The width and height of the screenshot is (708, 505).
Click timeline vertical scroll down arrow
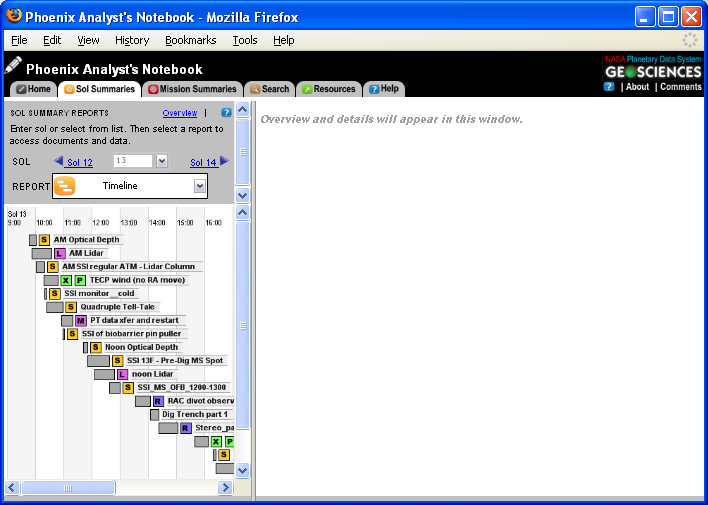[x=242, y=471]
